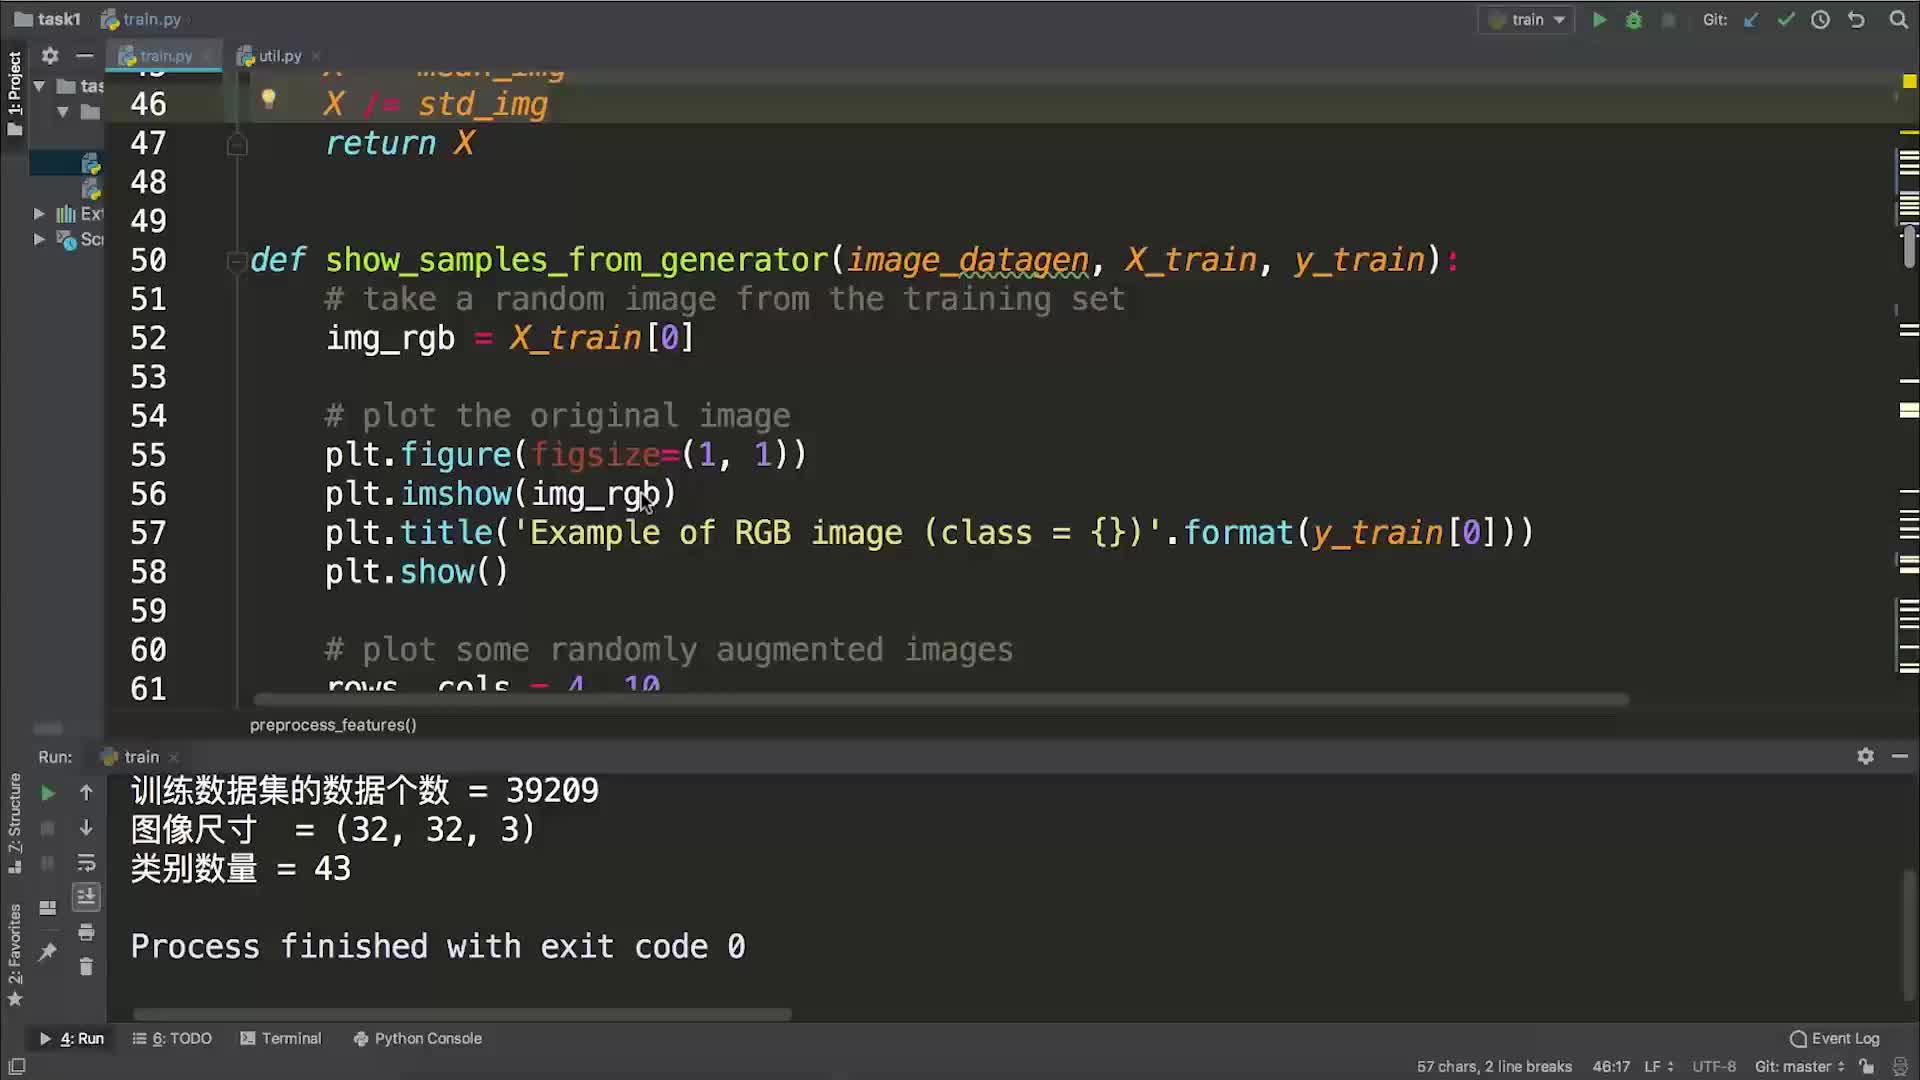
Task: Click the settings gear icon in Run panel
Action: [1866, 756]
